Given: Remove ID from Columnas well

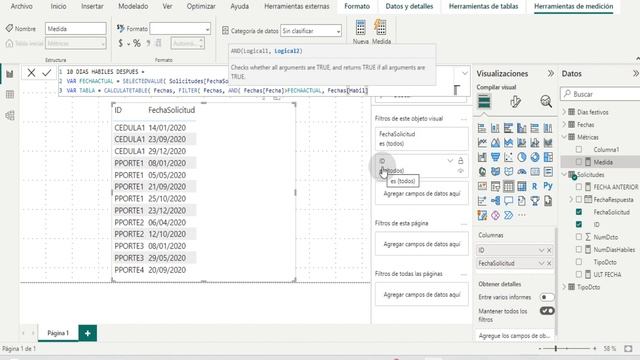Looking at the screenshot, I should [x=549, y=250].
